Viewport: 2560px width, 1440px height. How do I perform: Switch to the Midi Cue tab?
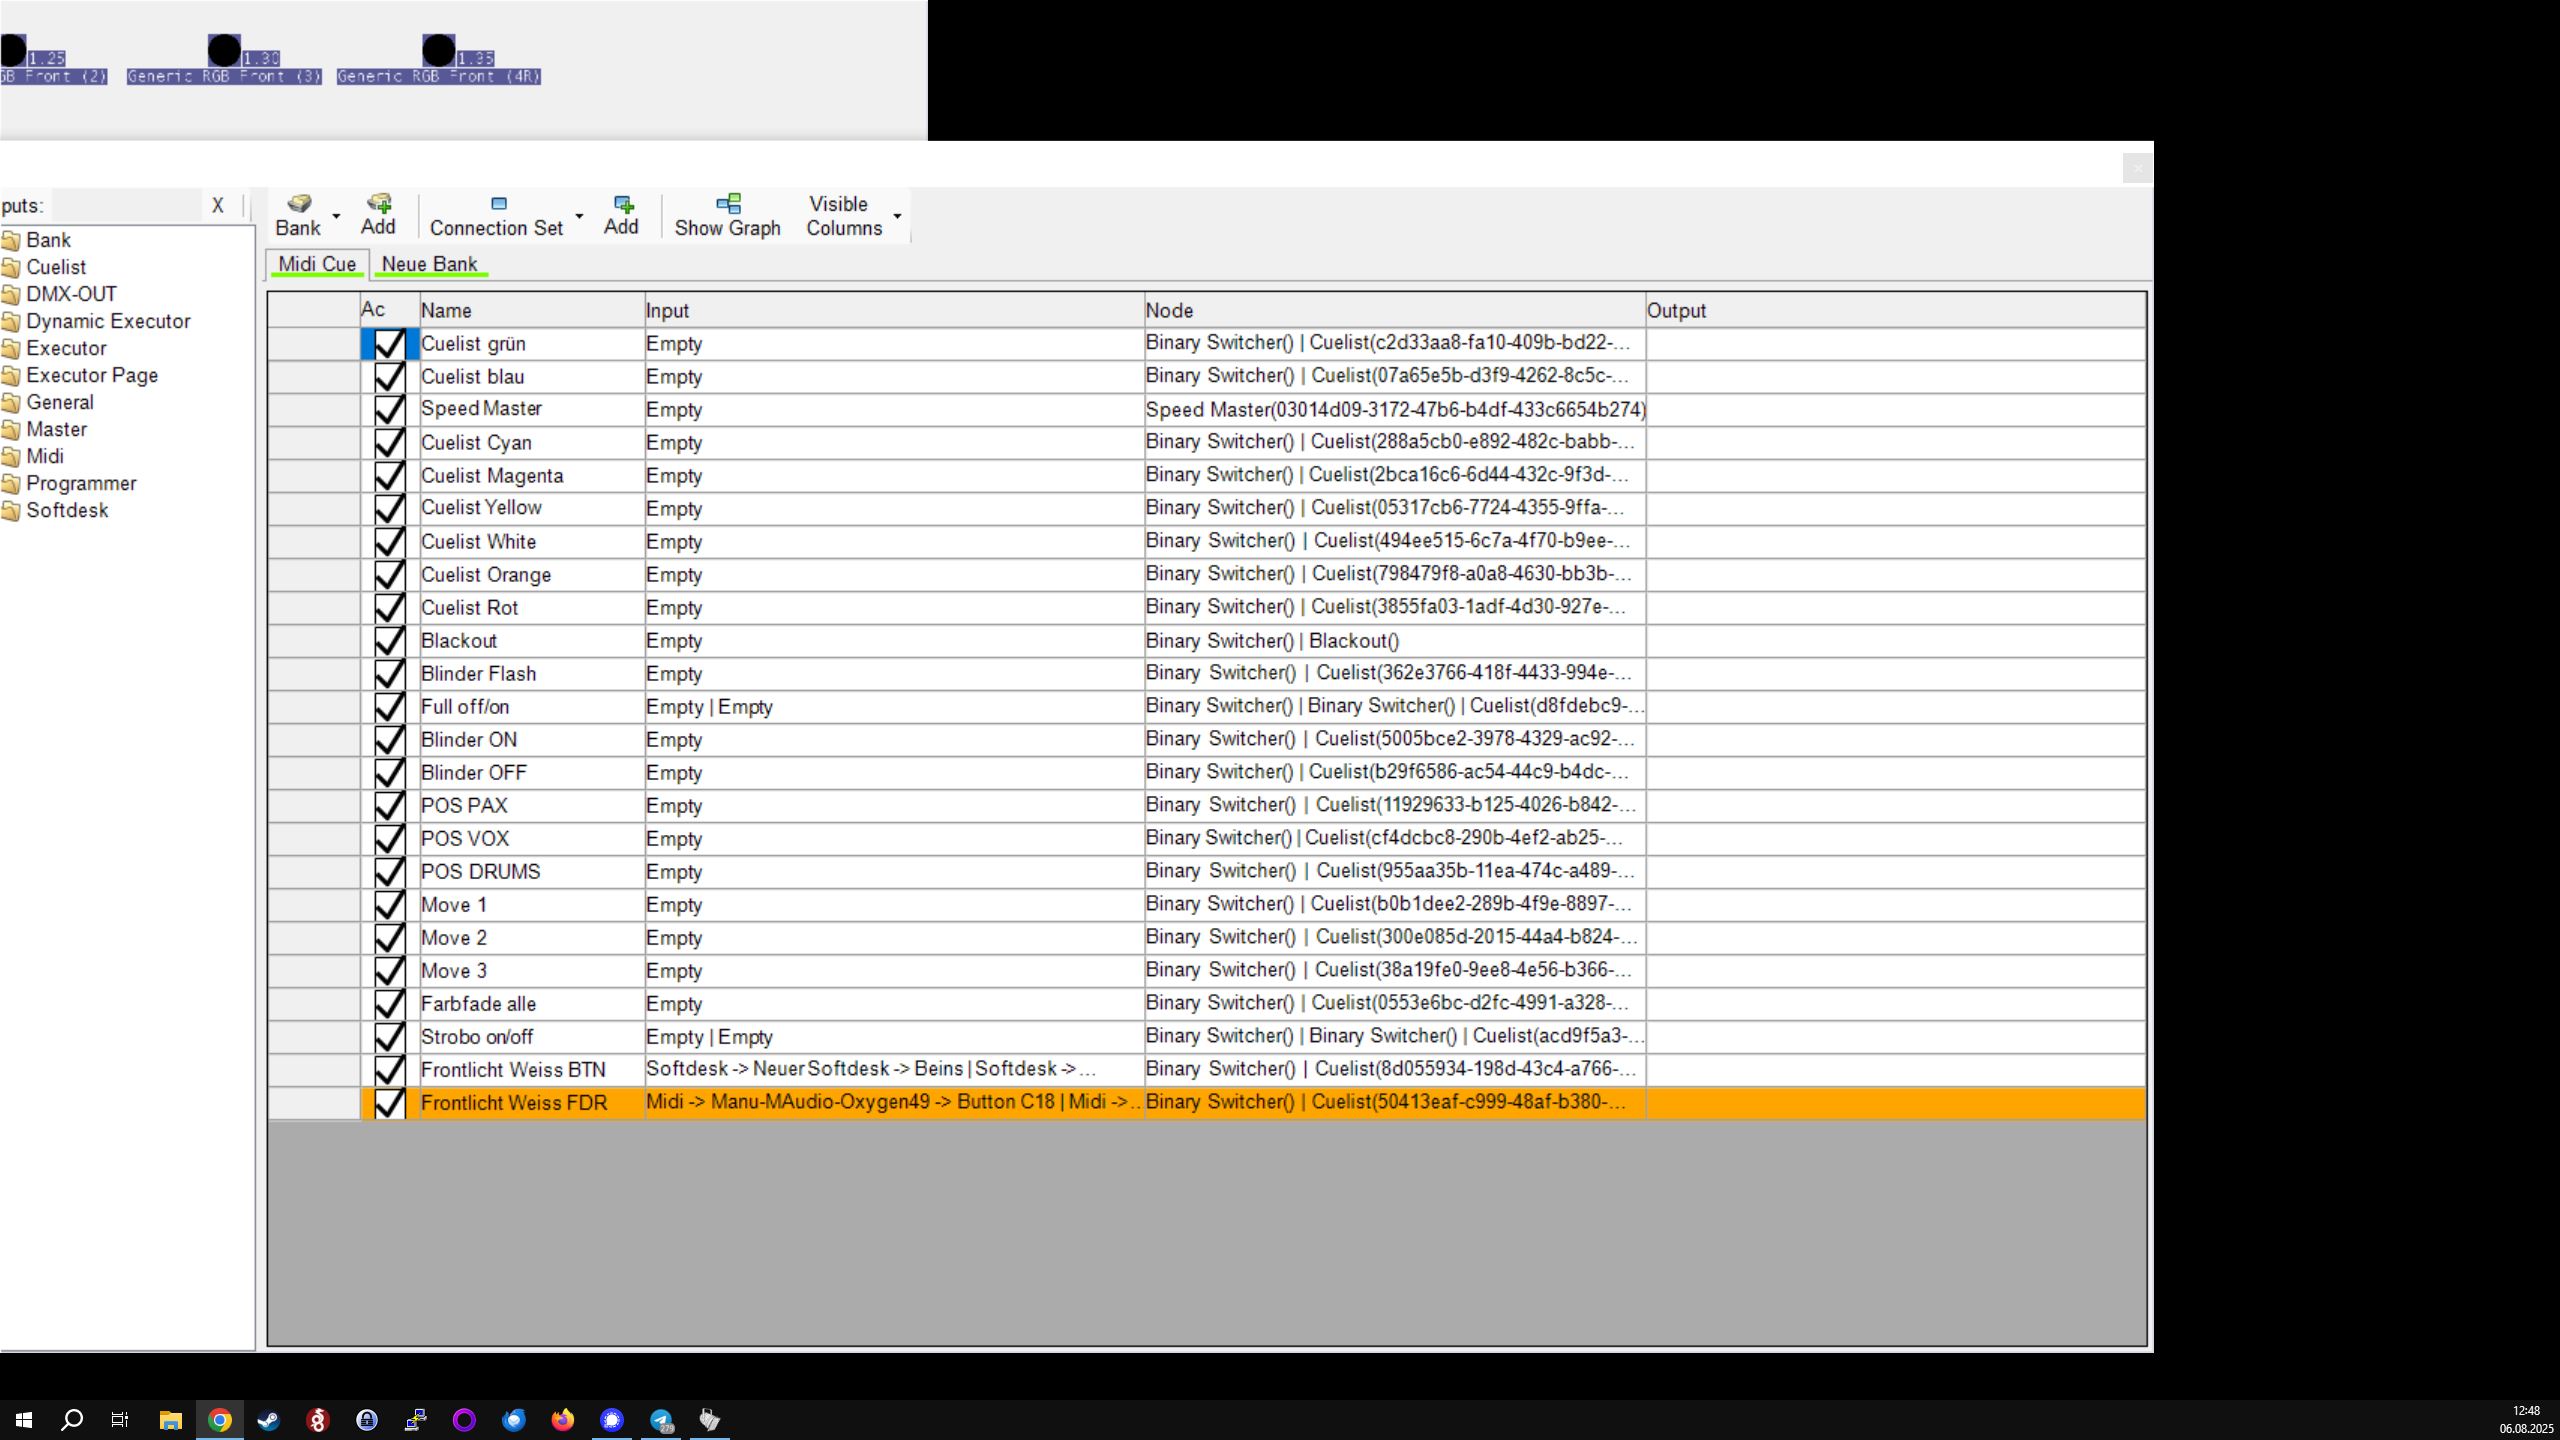(x=316, y=264)
